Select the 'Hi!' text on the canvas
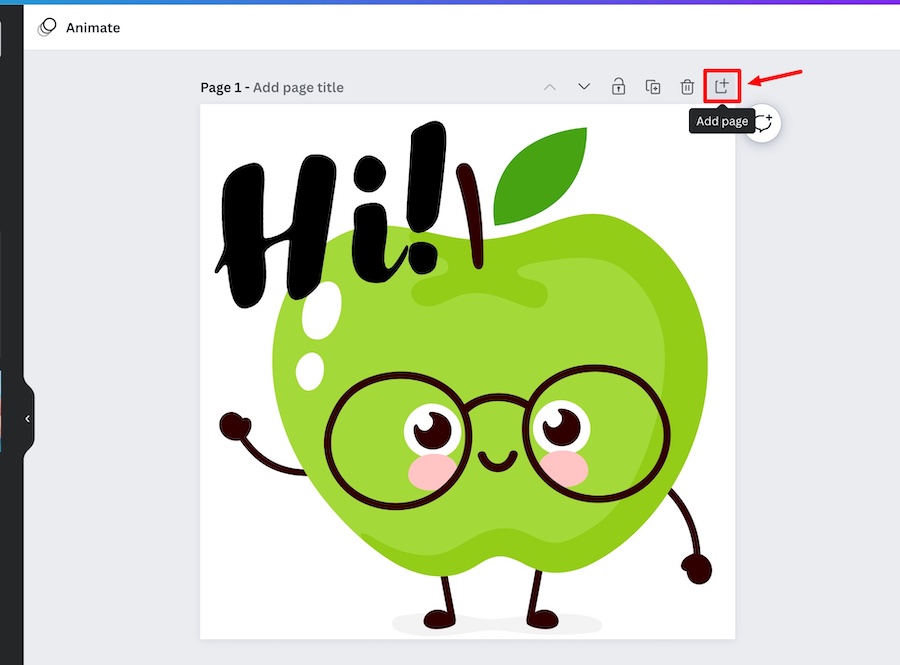 331,214
